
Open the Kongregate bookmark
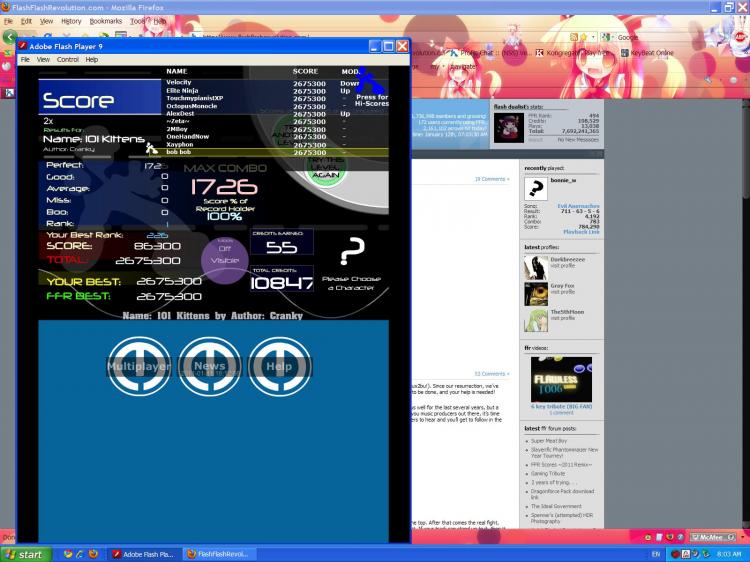coord(574,53)
